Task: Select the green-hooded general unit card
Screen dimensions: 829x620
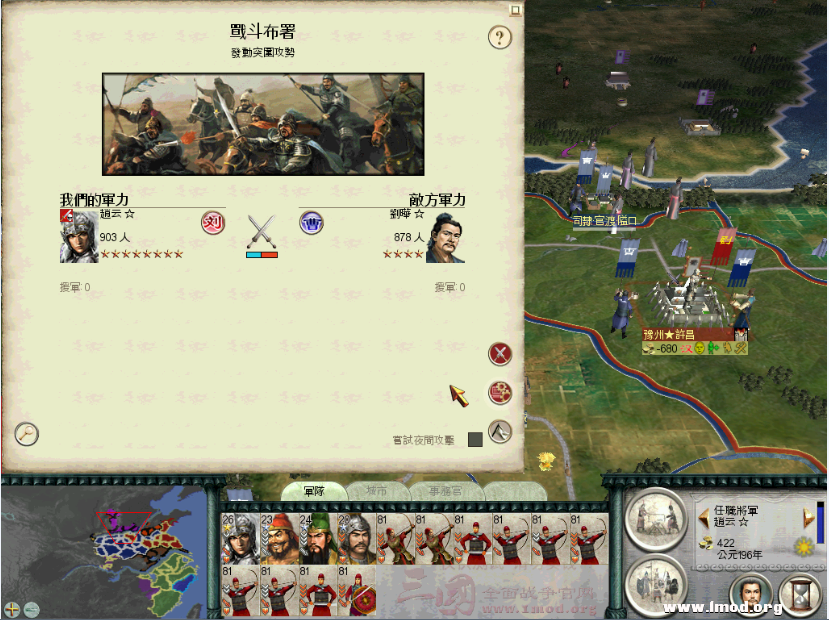Action: click(318, 539)
